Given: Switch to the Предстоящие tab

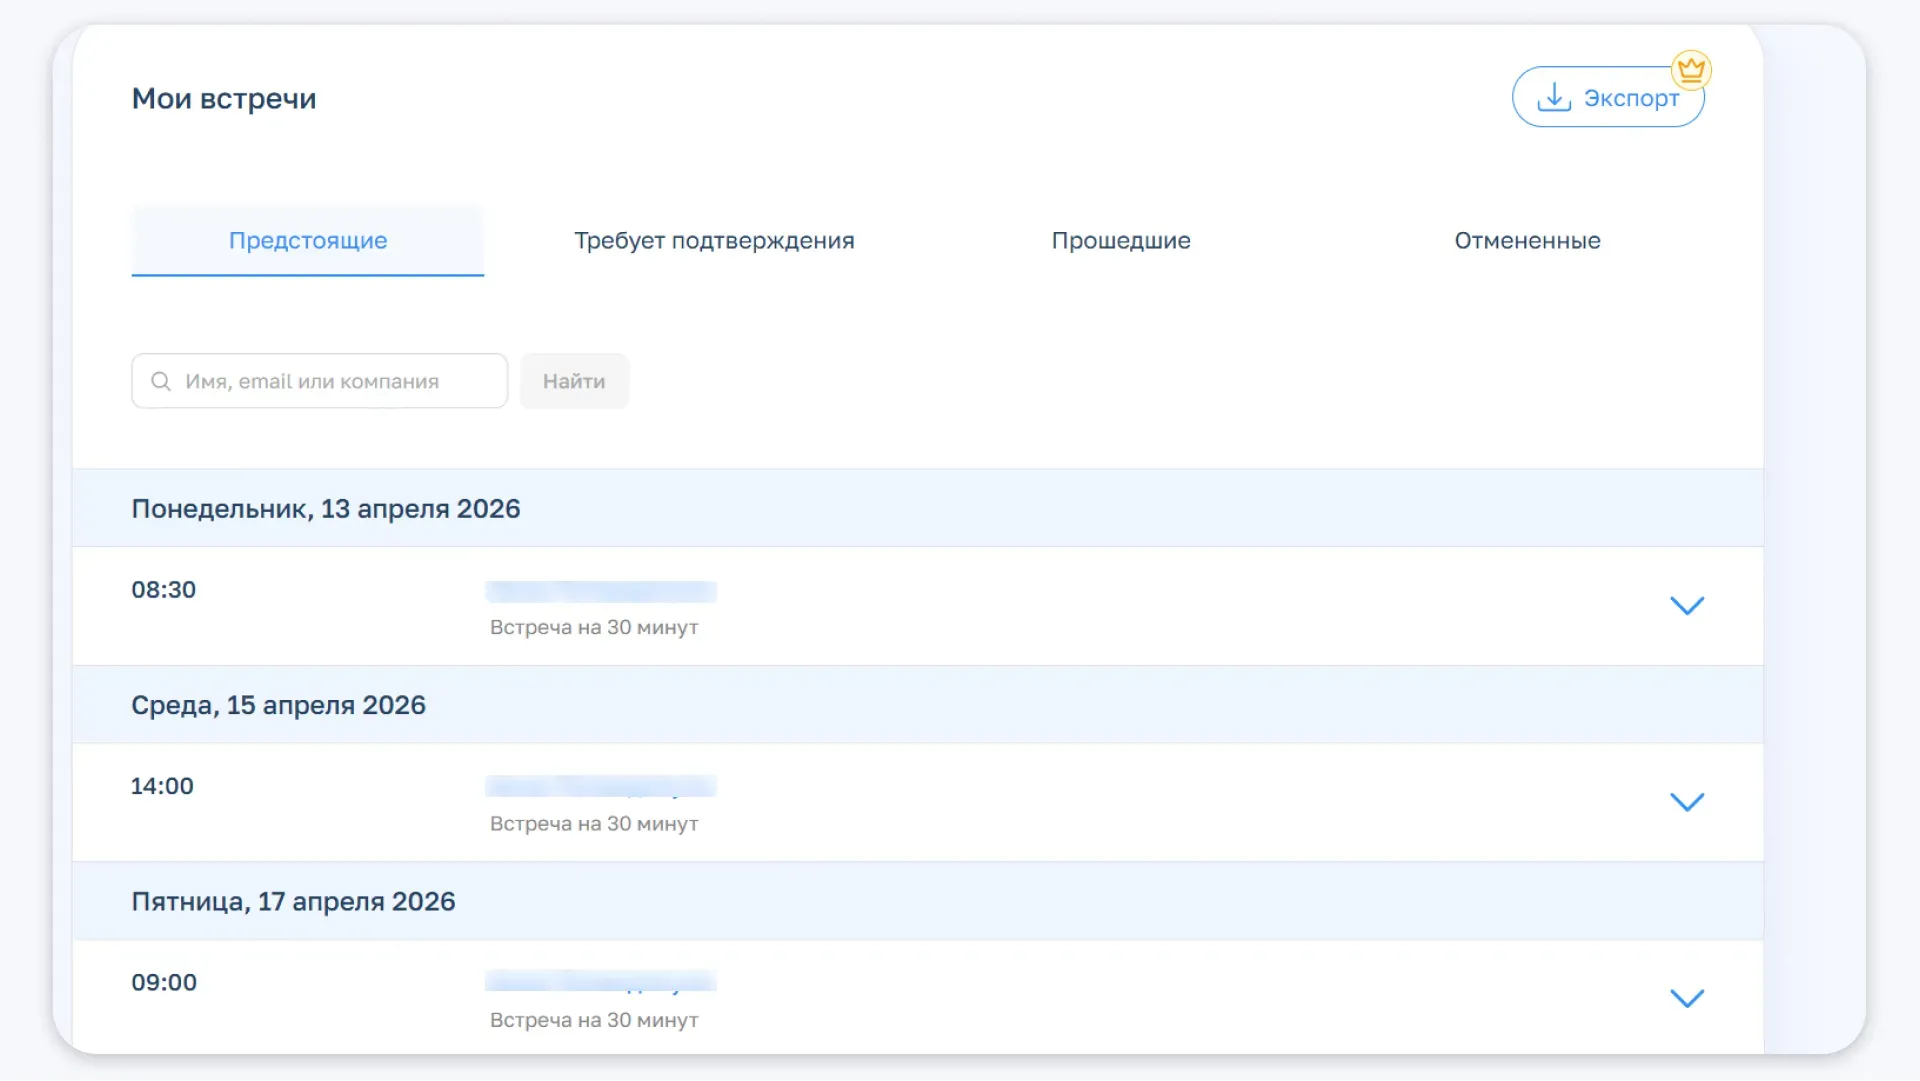Looking at the screenshot, I should click(308, 241).
